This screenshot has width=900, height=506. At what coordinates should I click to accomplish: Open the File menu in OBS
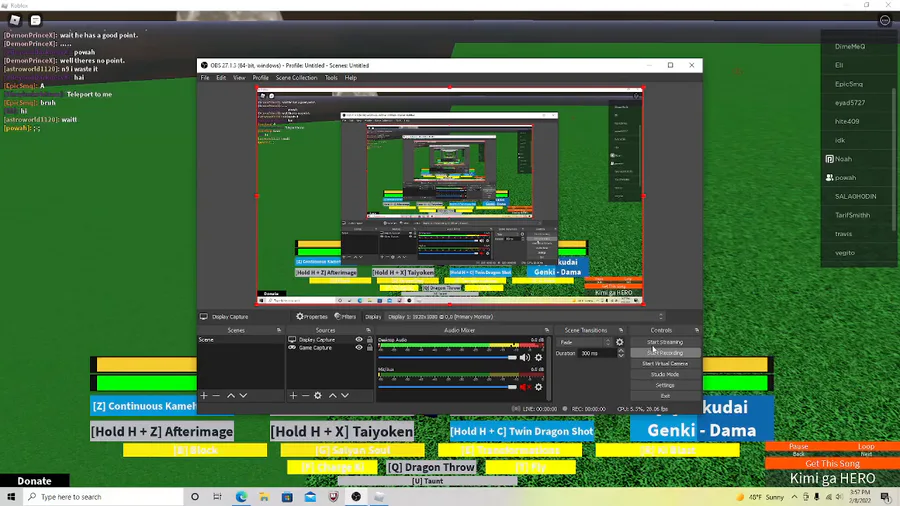tap(205, 77)
